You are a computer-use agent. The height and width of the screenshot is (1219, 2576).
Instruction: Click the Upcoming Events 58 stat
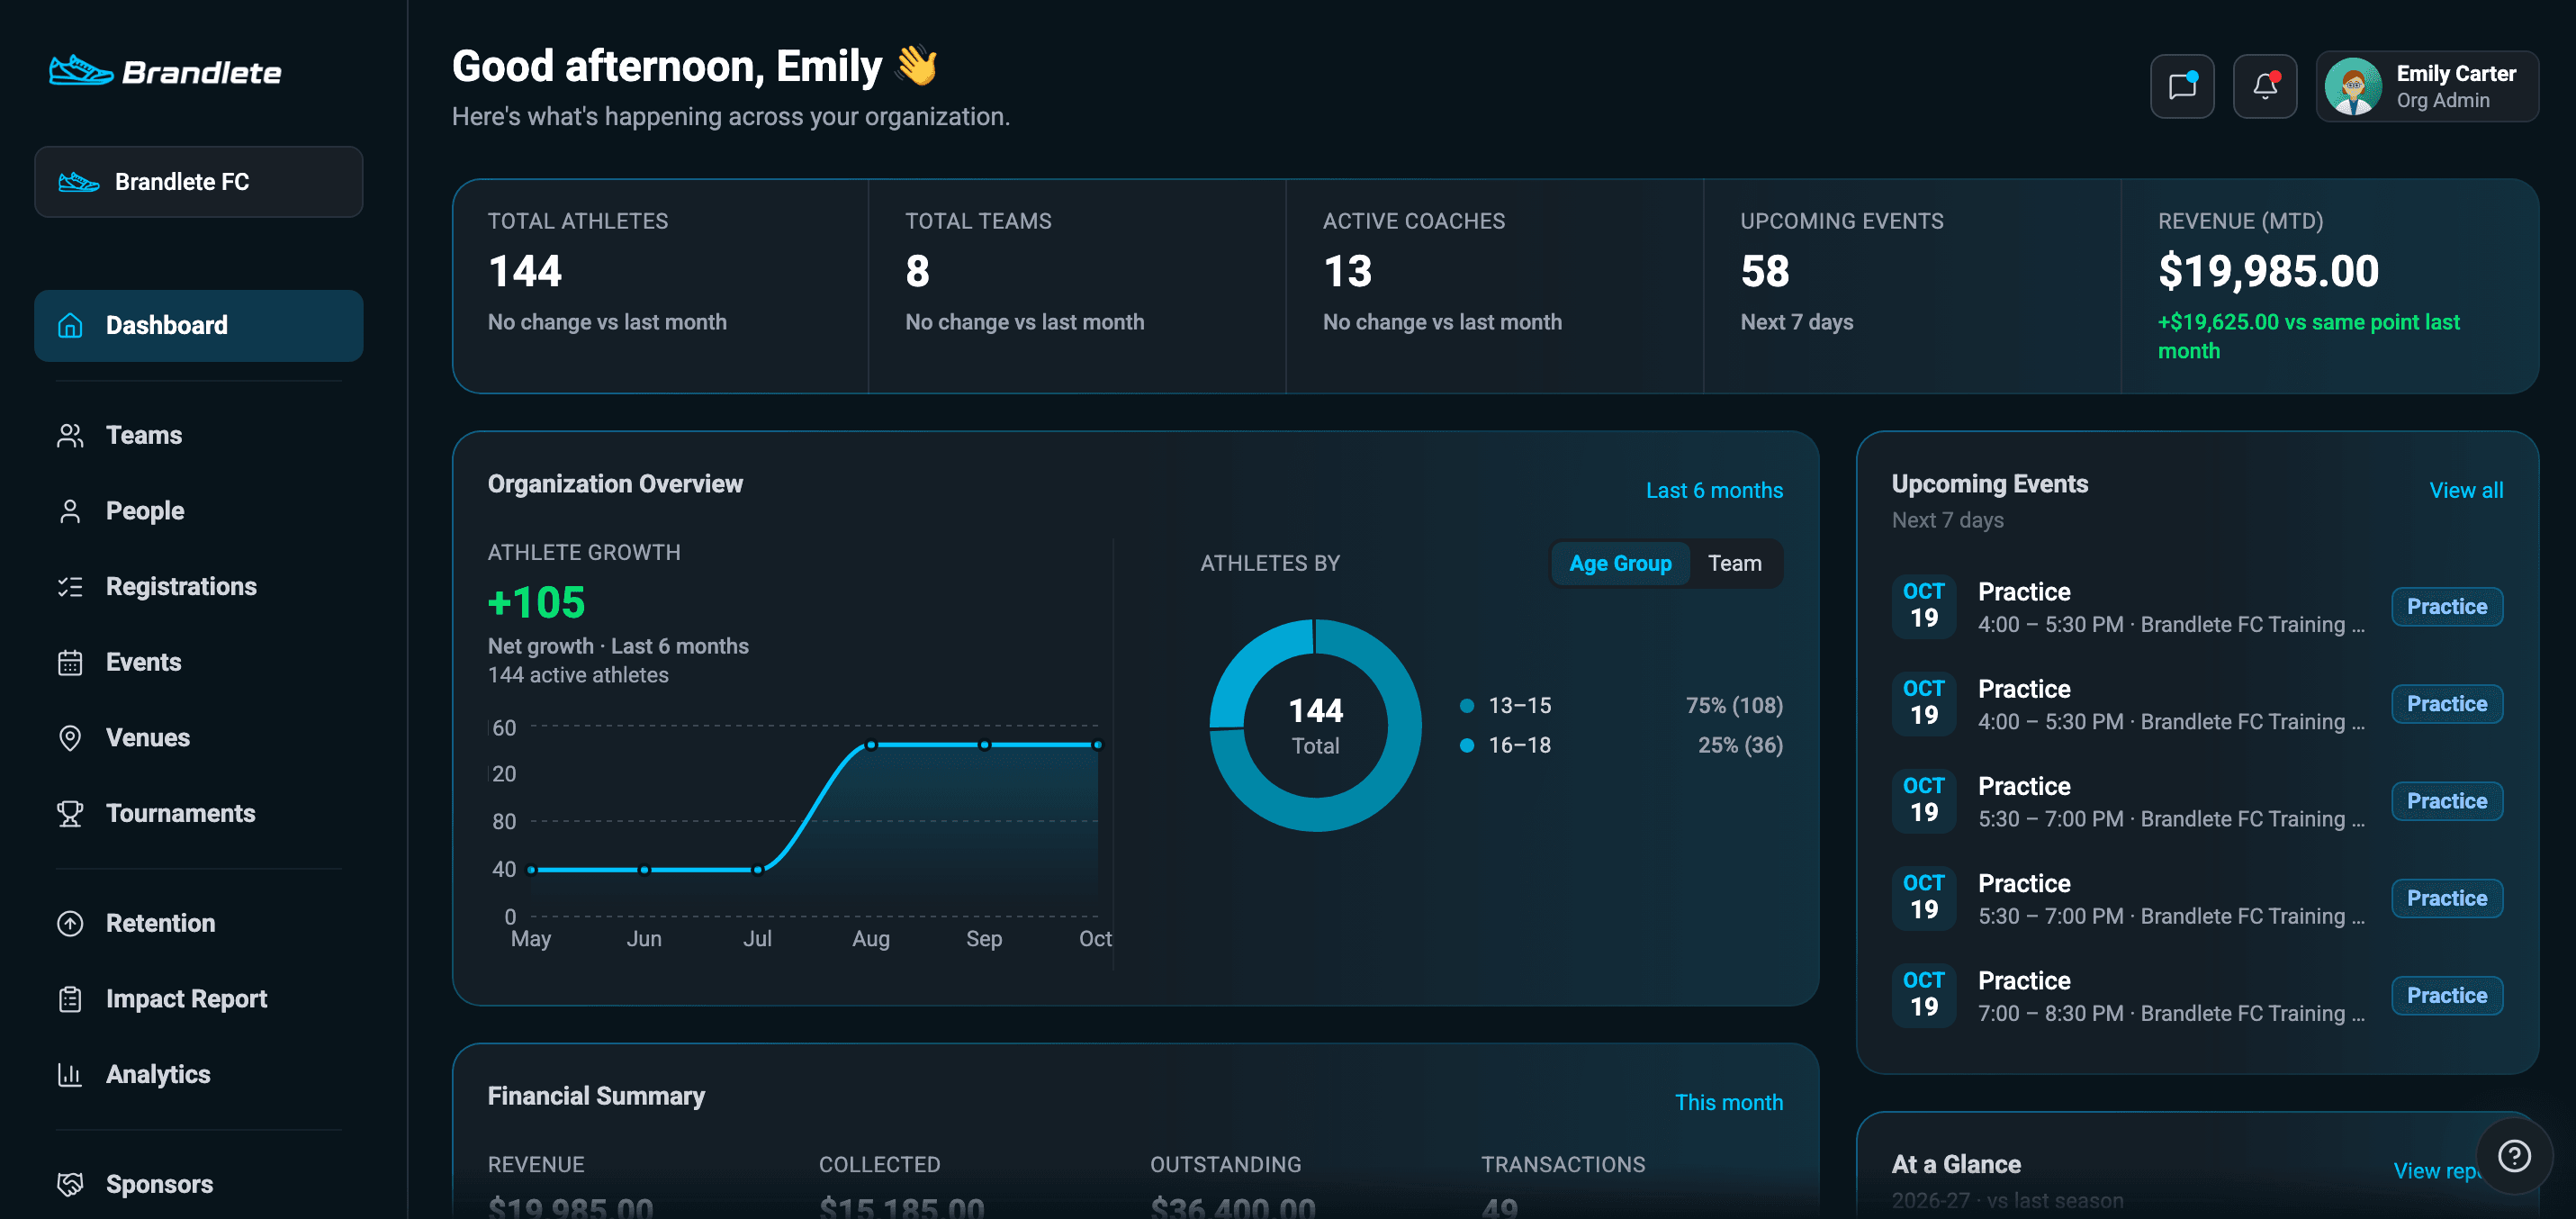(x=1765, y=271)
